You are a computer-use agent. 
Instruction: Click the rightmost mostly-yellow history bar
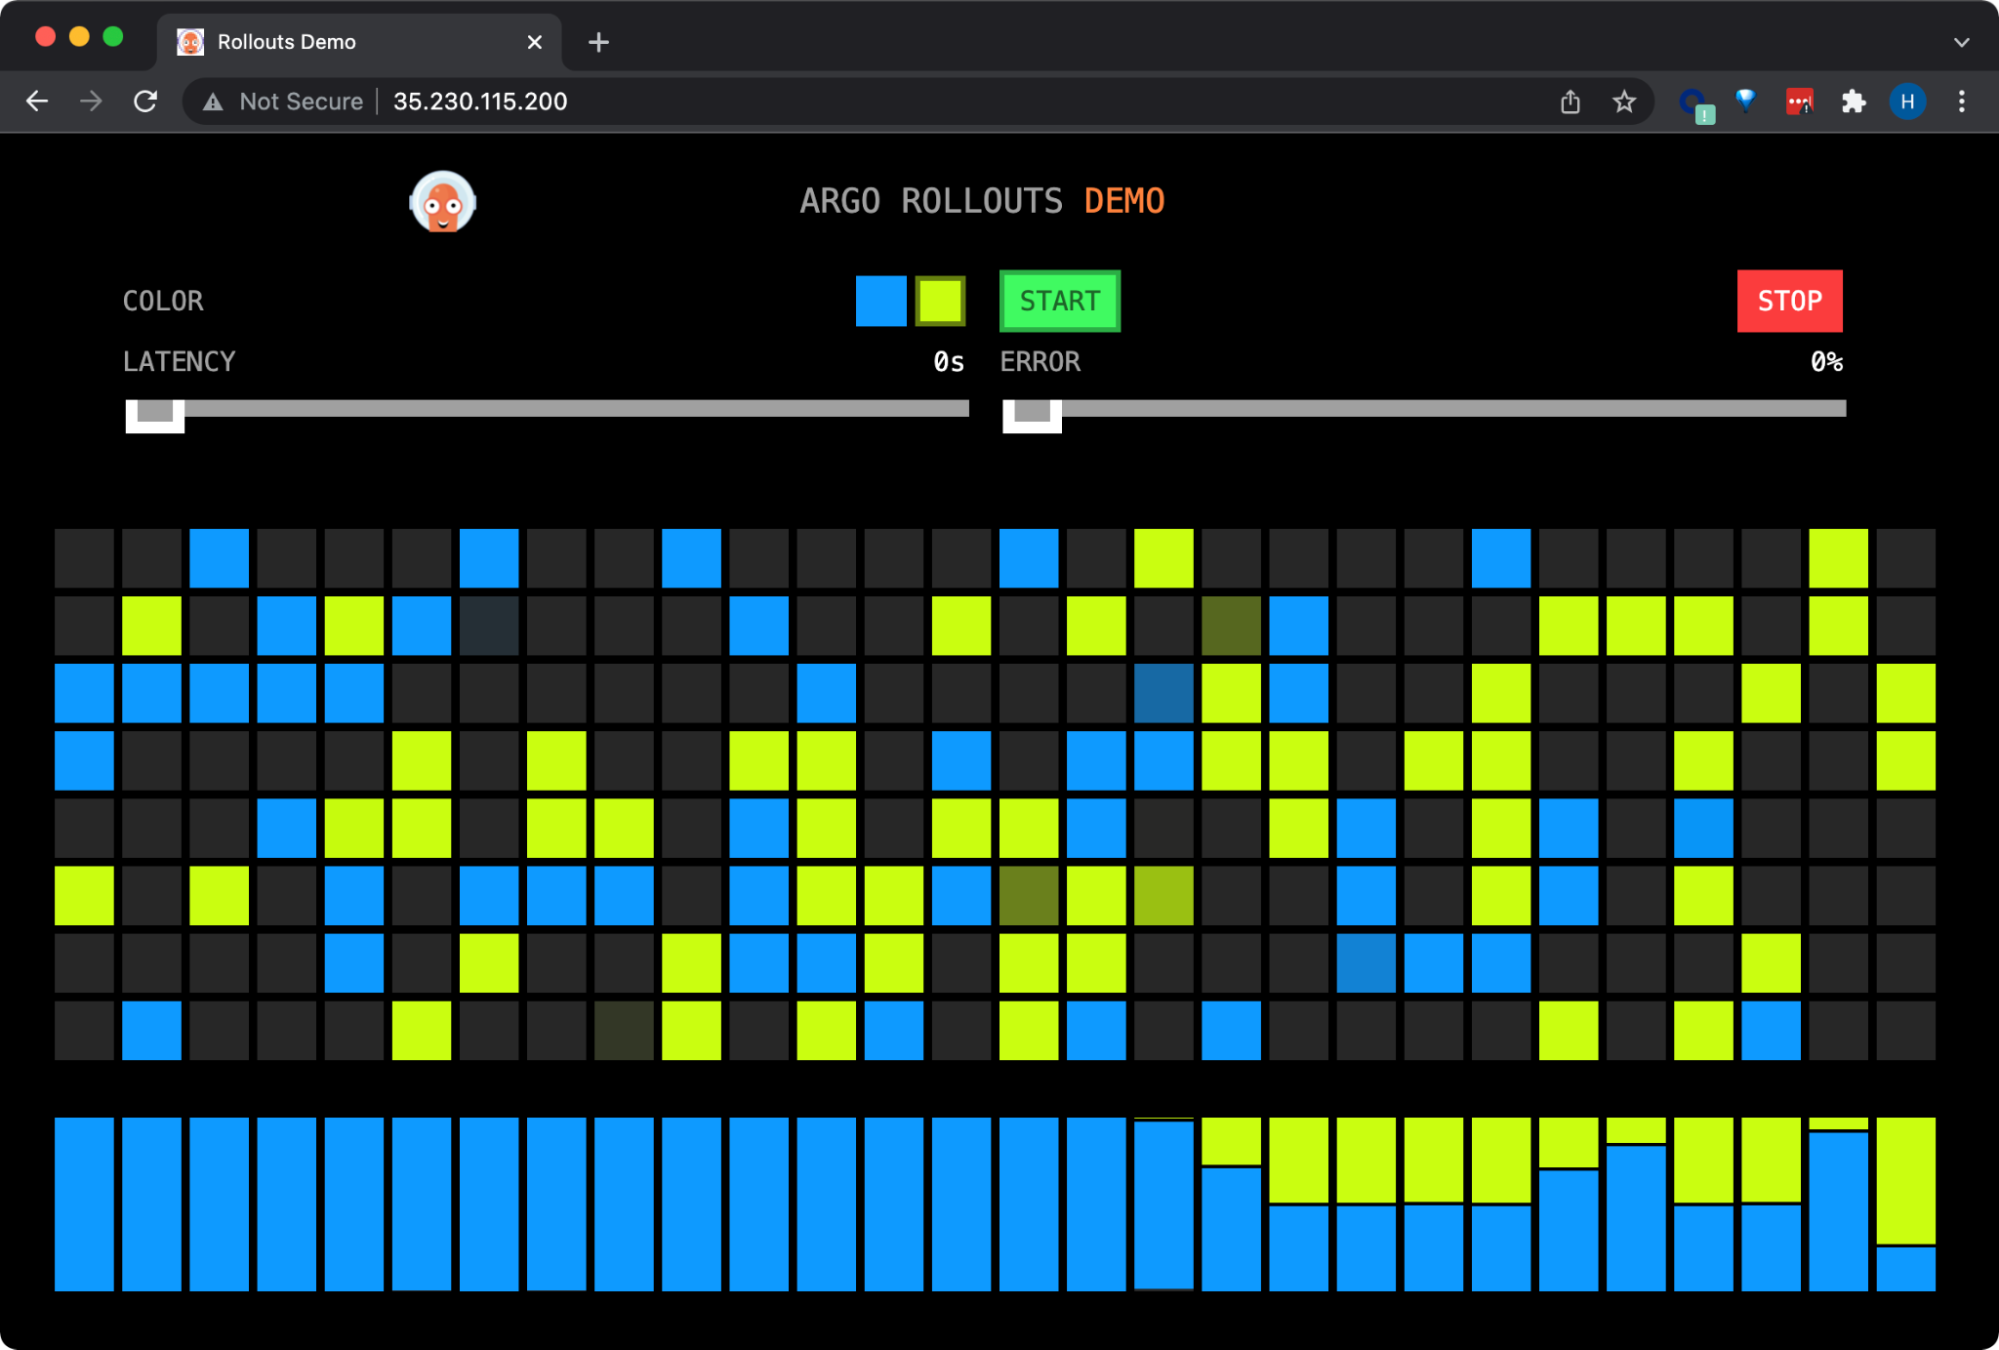click(1905, 1204)
